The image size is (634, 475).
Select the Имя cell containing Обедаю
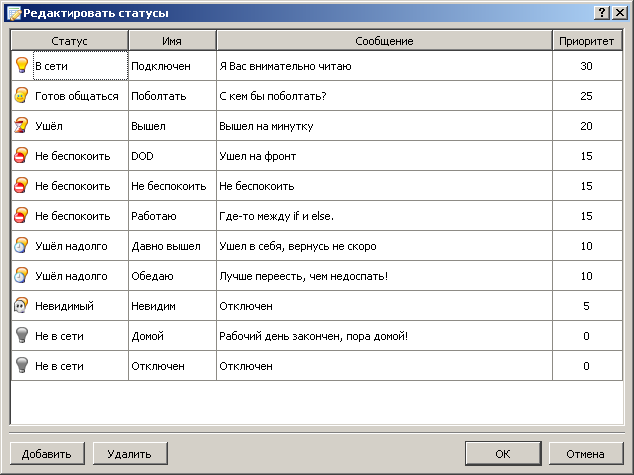pos(171,276)
